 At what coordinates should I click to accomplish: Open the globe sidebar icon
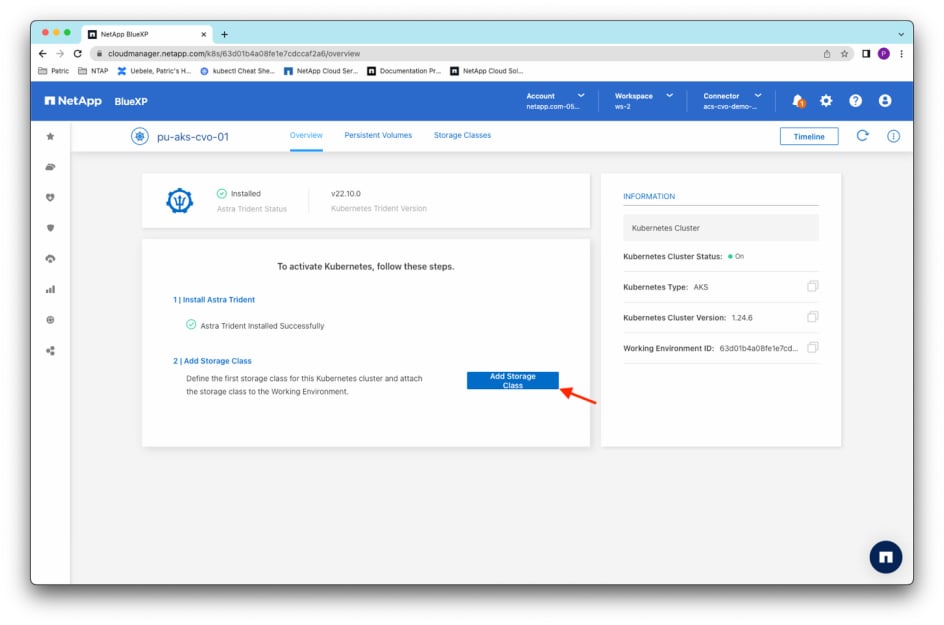point(51,320)
